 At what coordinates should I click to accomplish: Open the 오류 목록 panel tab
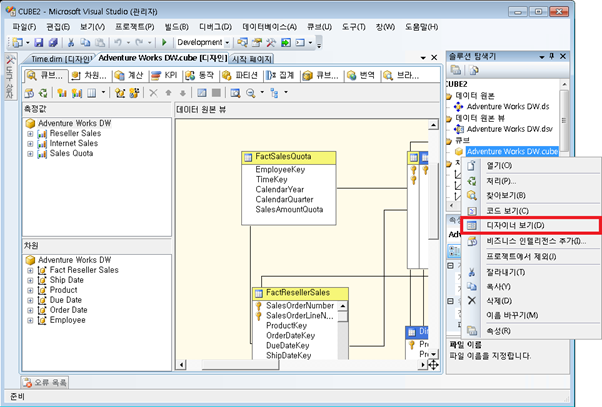click(x=45, y=382)
